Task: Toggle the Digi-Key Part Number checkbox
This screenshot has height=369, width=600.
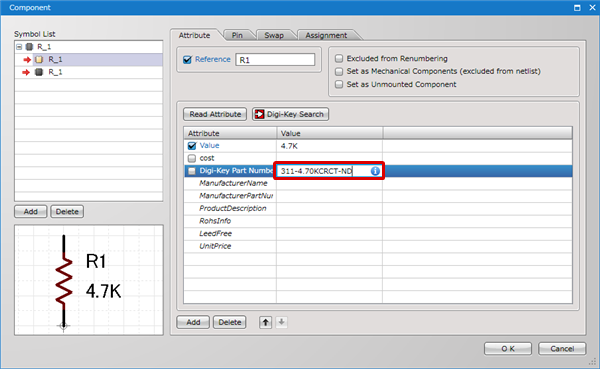Action: pyautogui.click(x=192, y=171)
